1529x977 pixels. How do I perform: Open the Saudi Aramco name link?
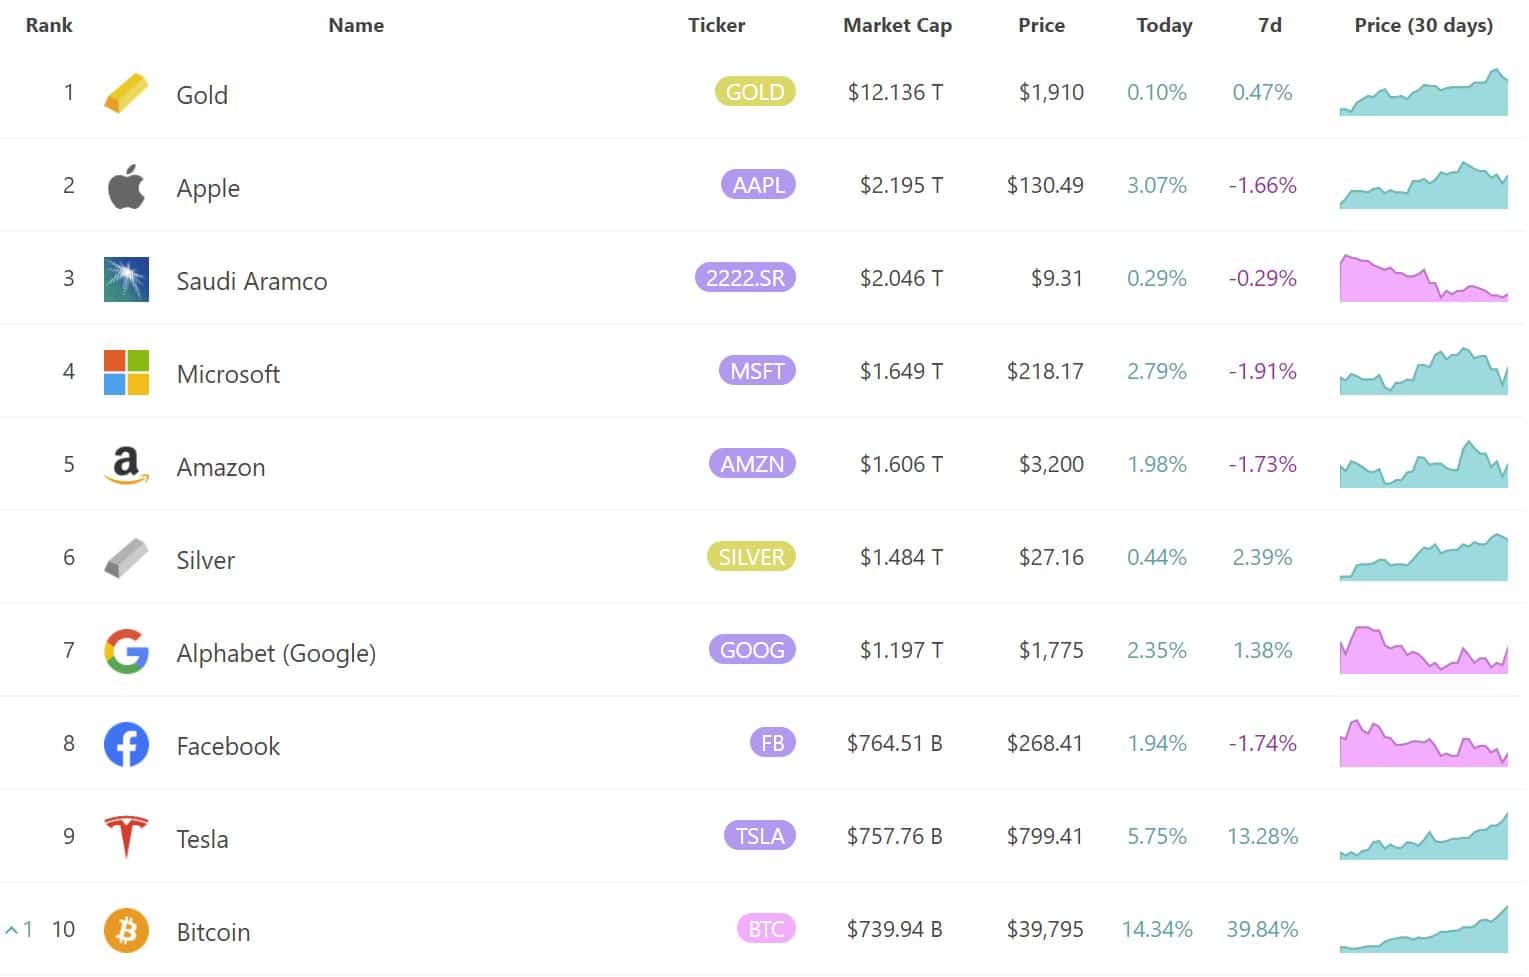pyautogui.click(x=251, y=281)
